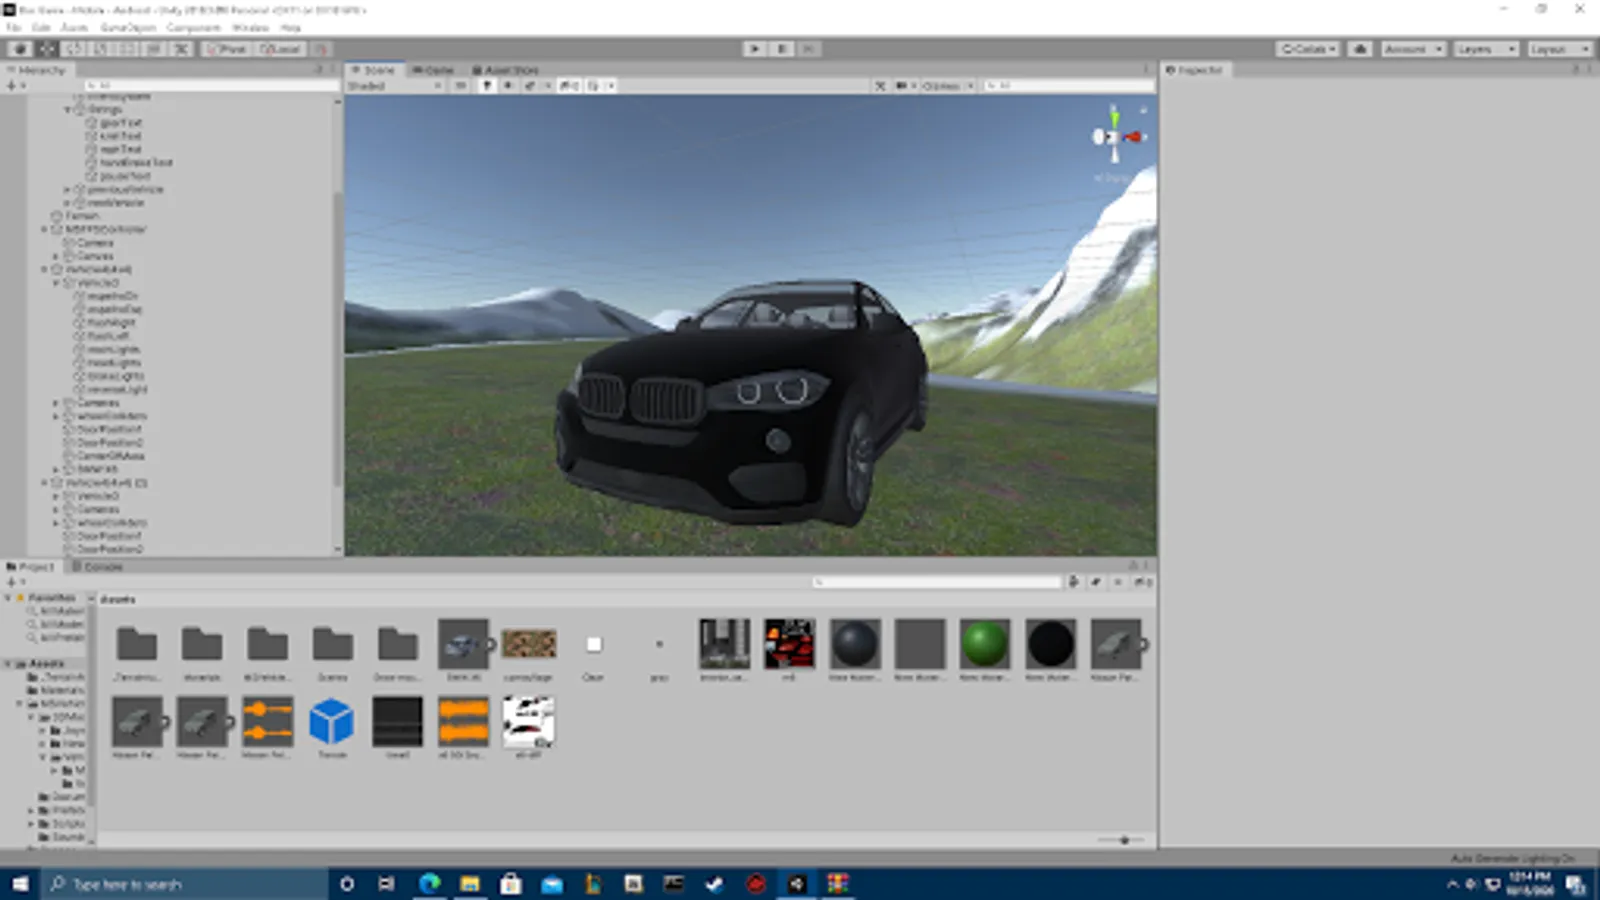Viewport: 1600px width, 900px height.
Task: Adjust the asset icon size slider
Action: tap(1124, 840)
